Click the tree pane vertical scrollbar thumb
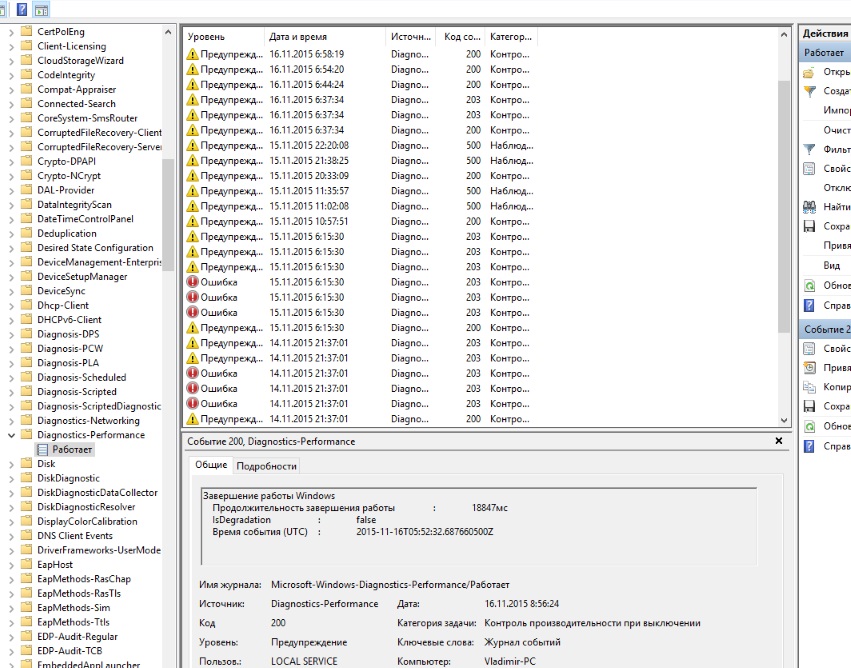 tap(168, 214)
